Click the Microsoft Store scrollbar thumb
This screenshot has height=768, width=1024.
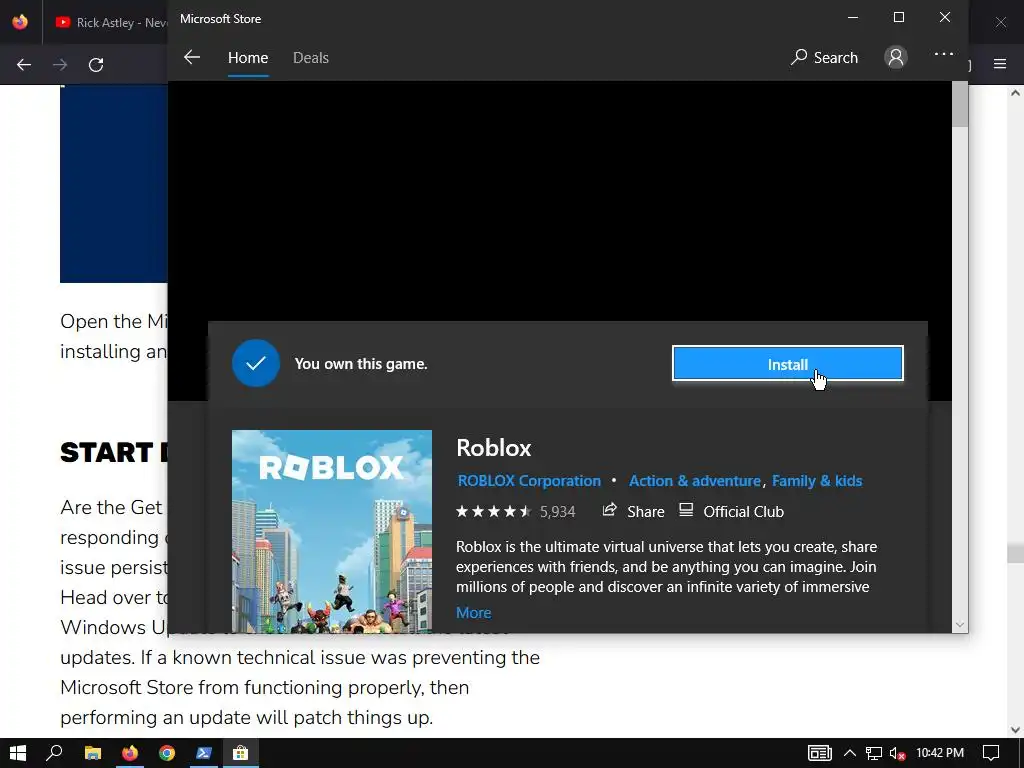959,104
